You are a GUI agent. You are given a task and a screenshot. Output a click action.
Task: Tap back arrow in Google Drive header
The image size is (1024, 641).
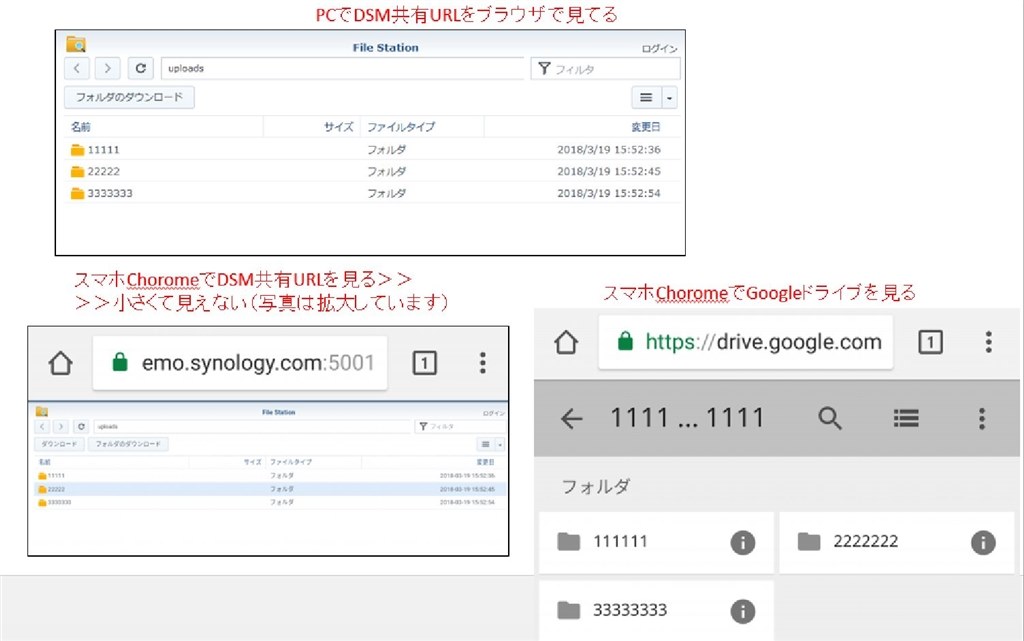coord(571,418)
